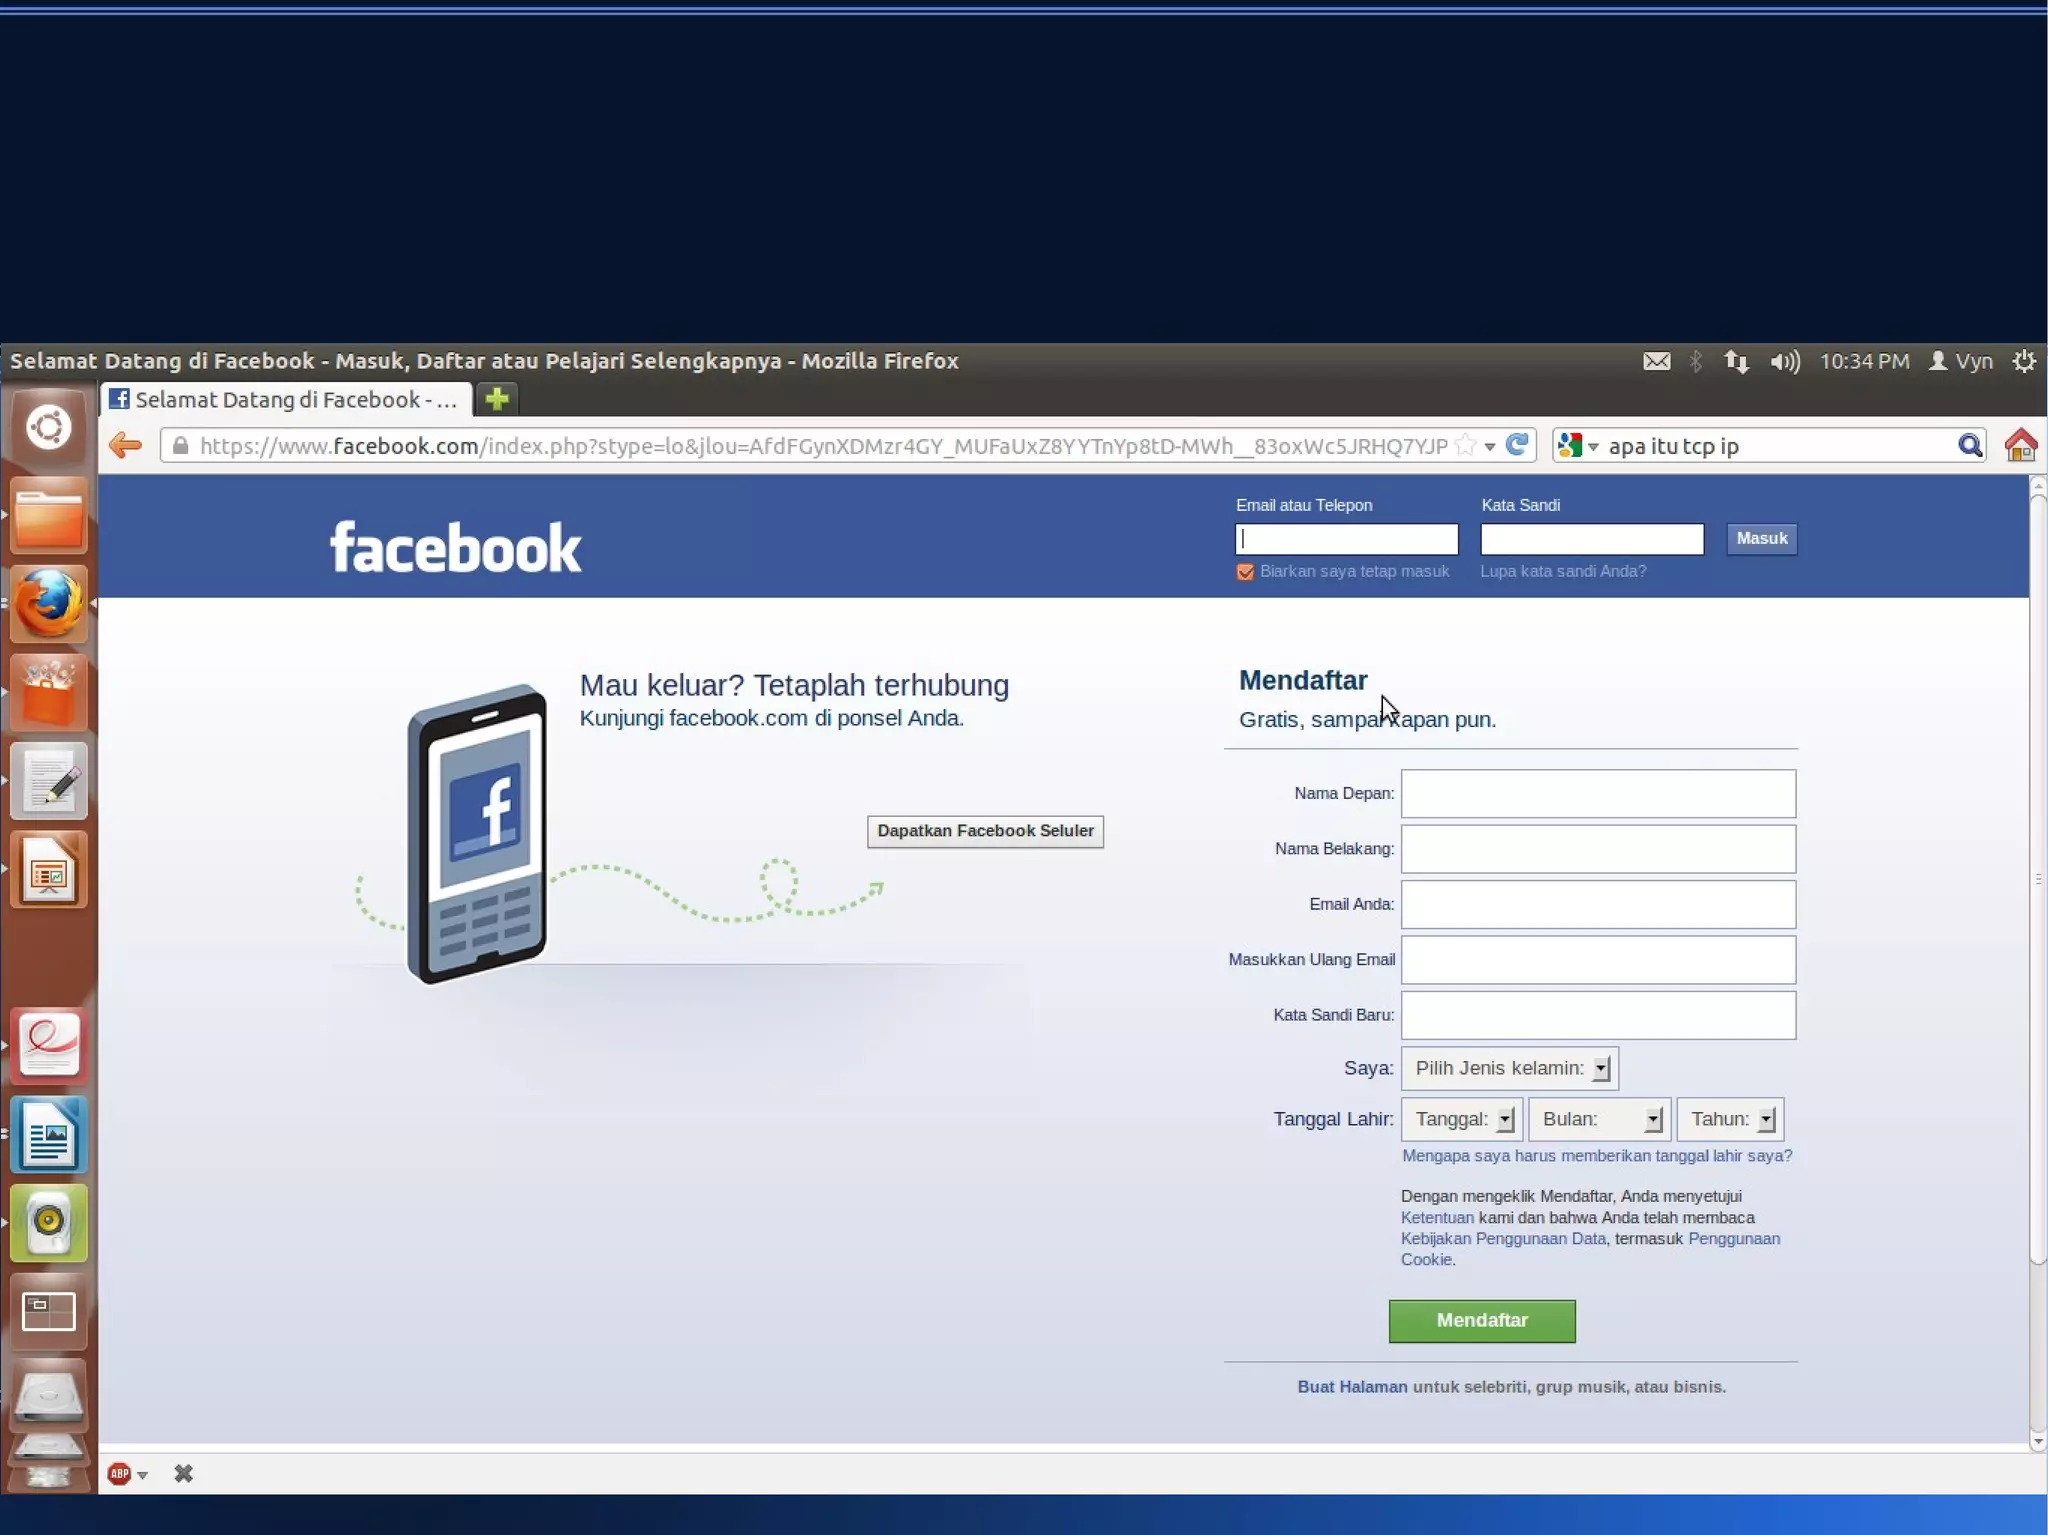Open the Adblock Plus icon
Screen dimensions: 2048x1535
[x=119, y=1473]
